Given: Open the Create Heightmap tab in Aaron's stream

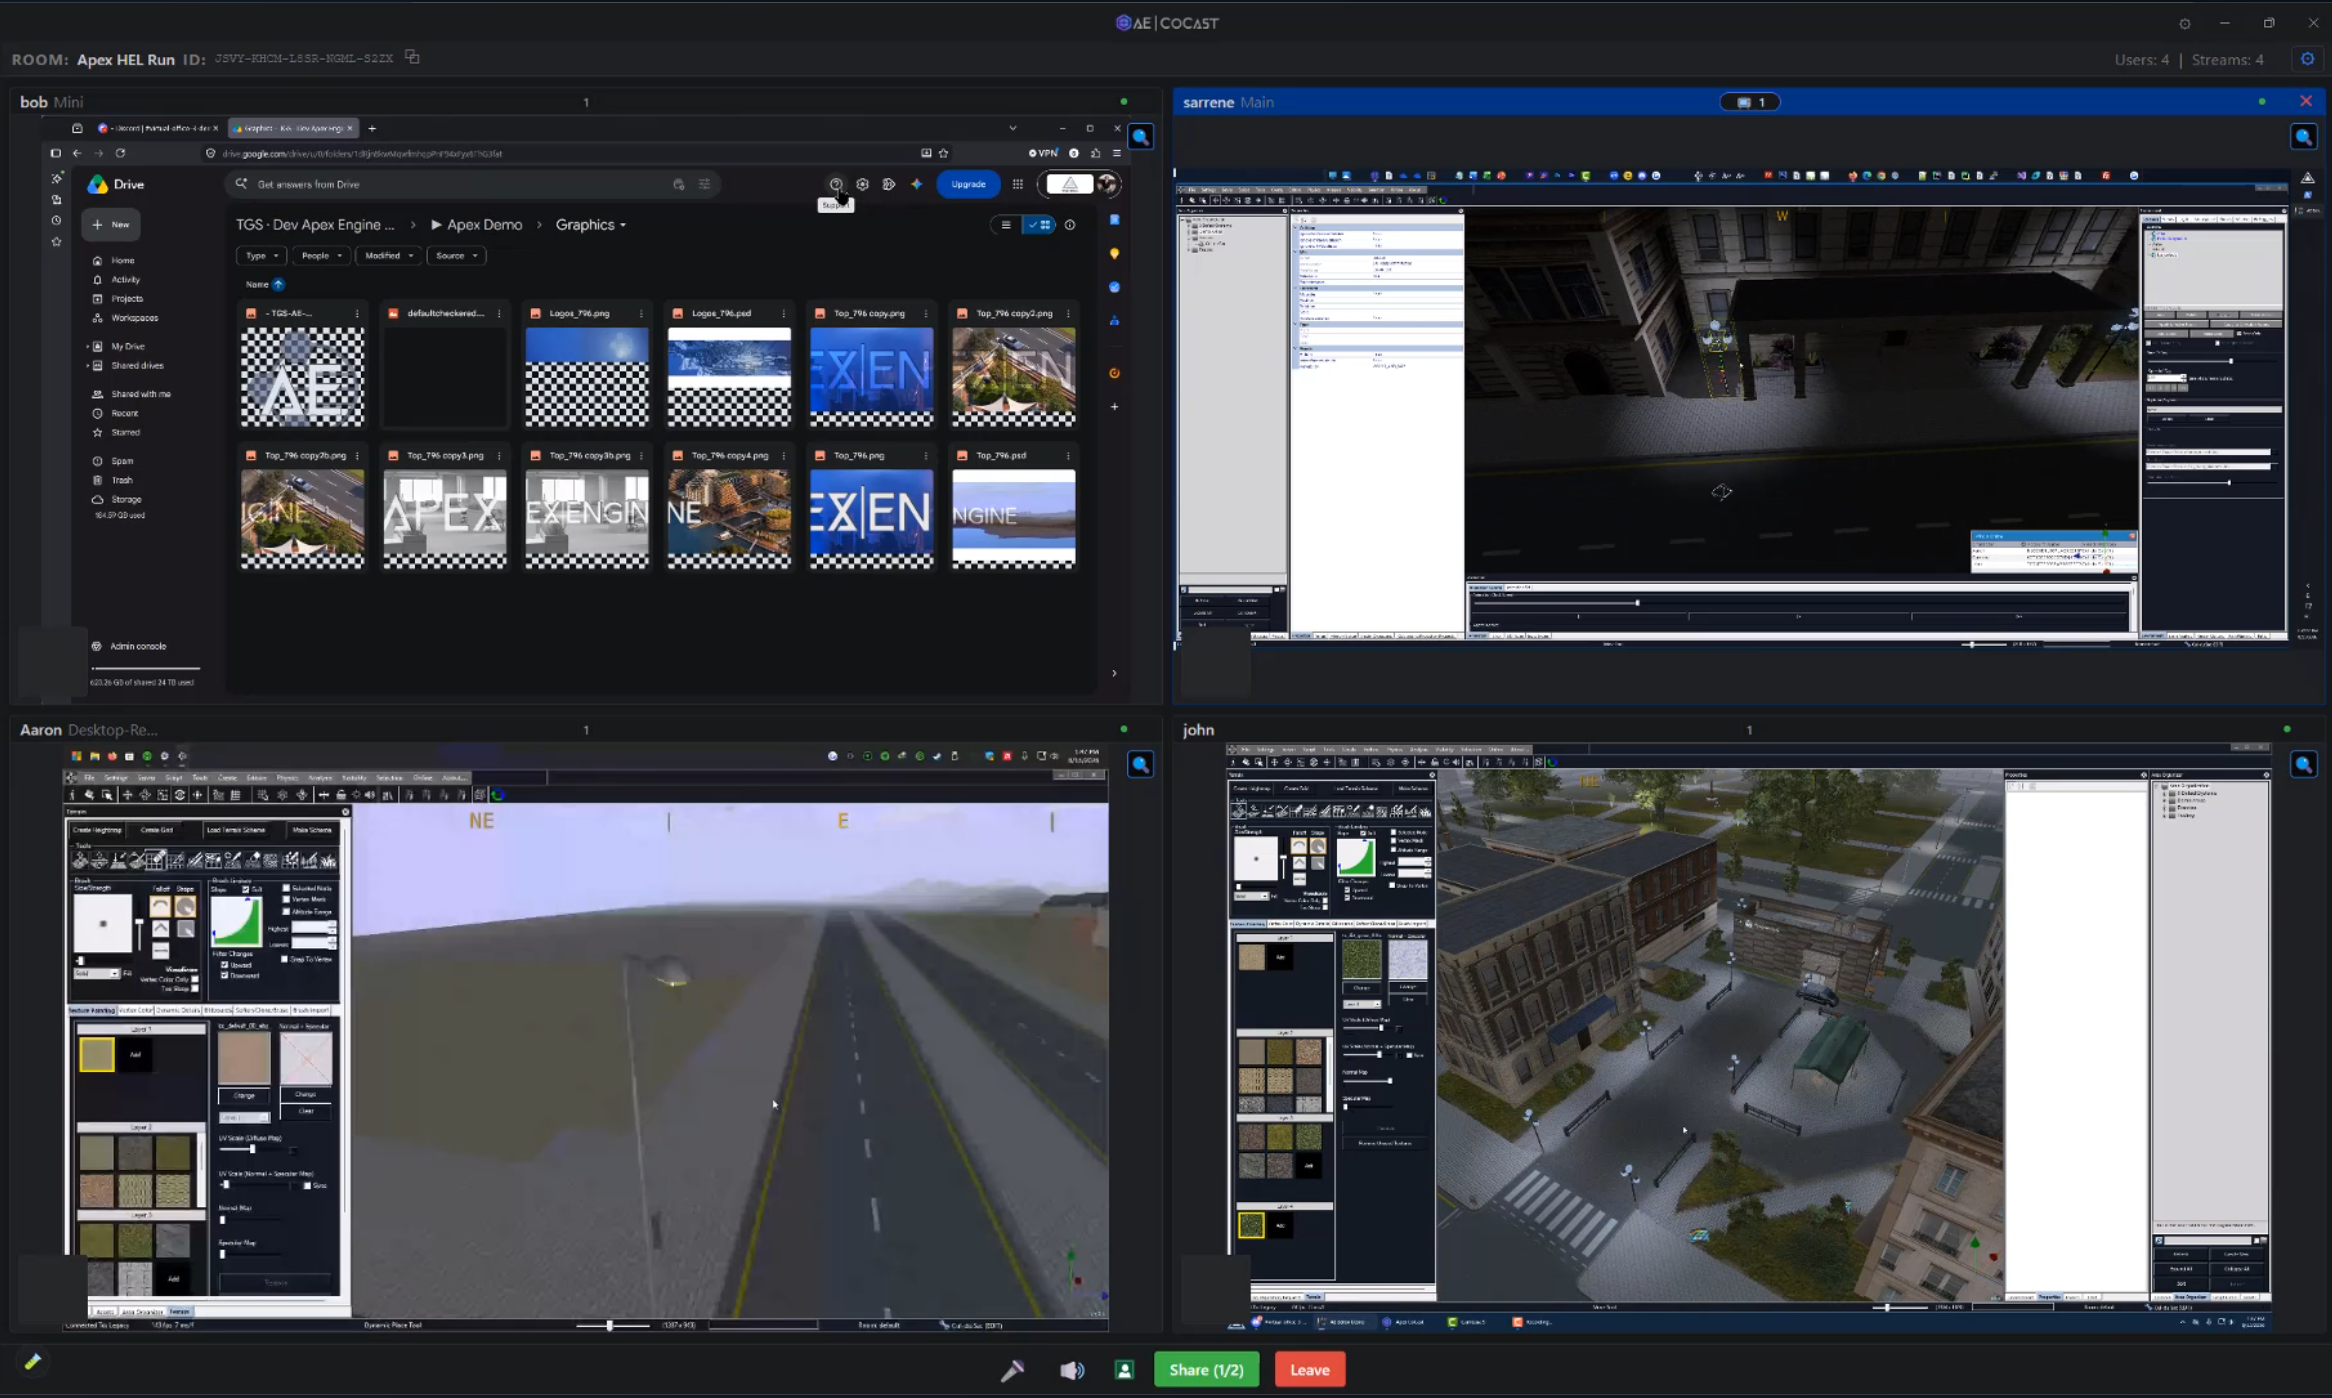Looking at the screenshot, I should pyautogui.click(x=98, y=830).
